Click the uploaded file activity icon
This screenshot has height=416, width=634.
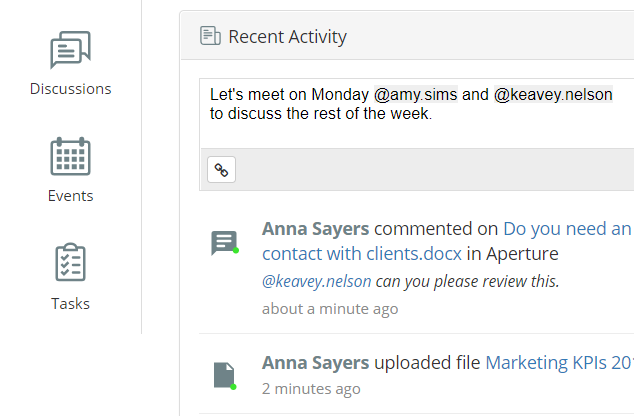[x=224, y=375]
